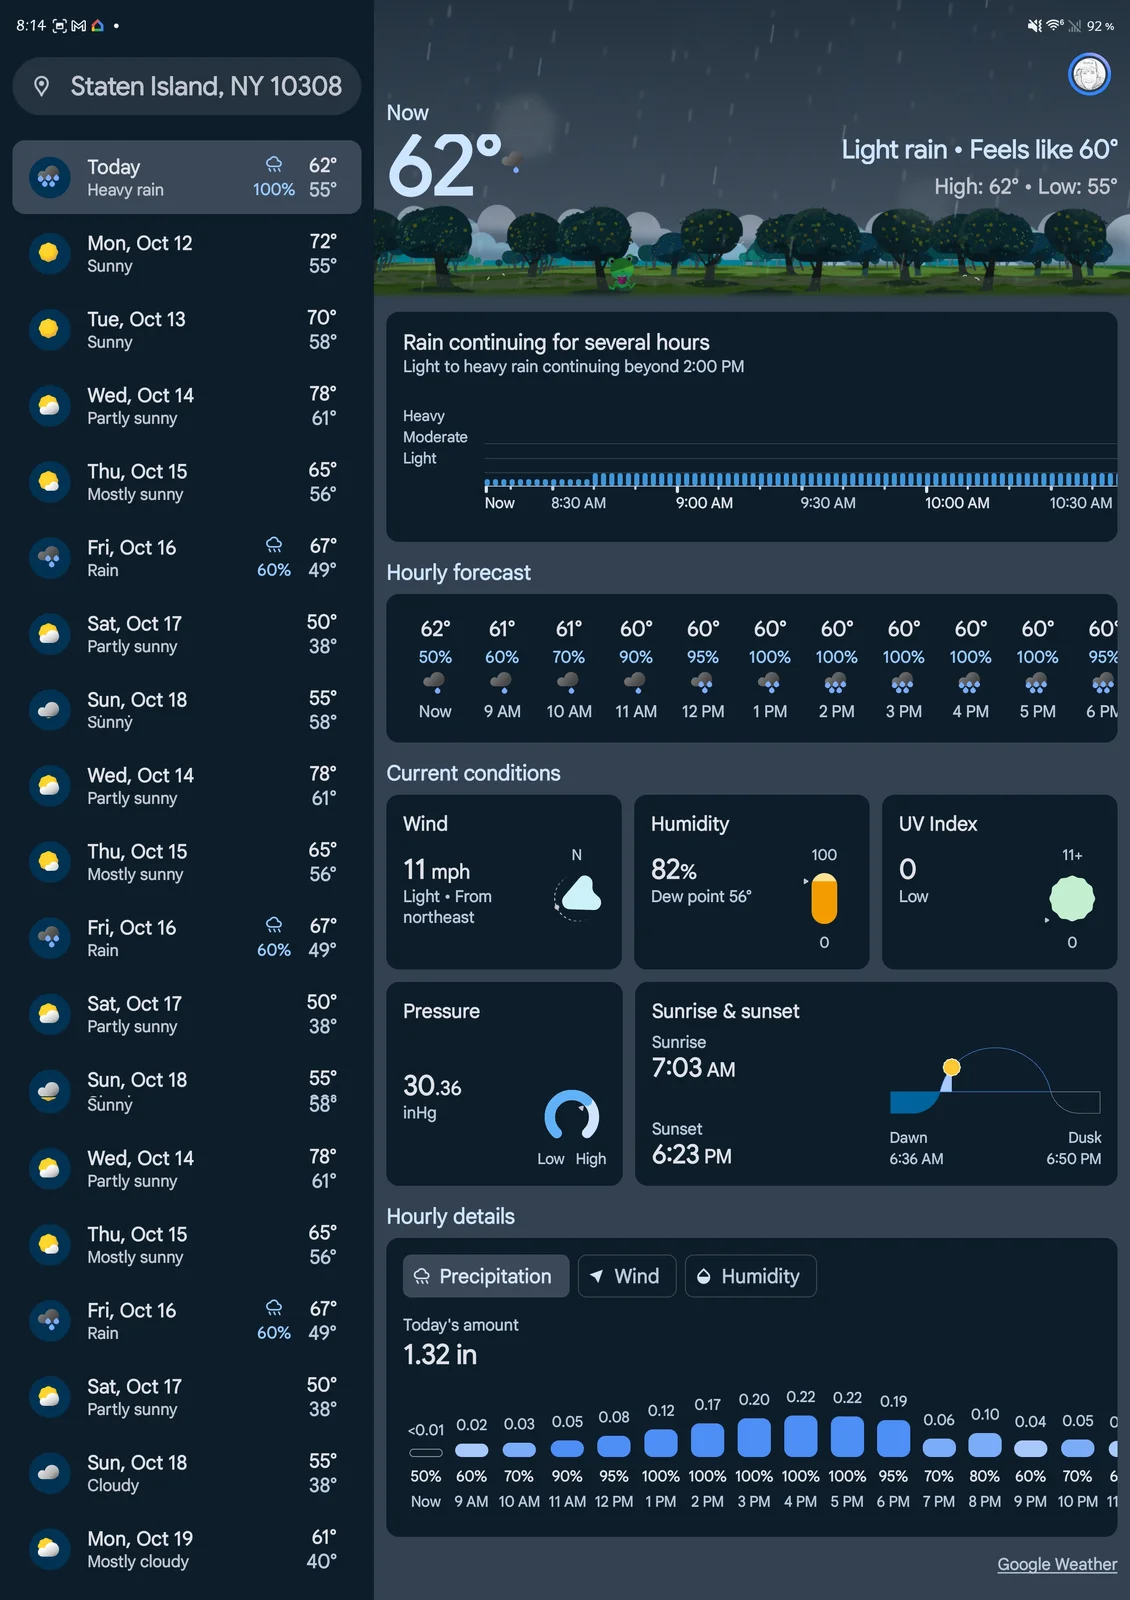Tap the muted sound icon in status bar
The image size is (1130, 1600).
[x=1035, y=26]
